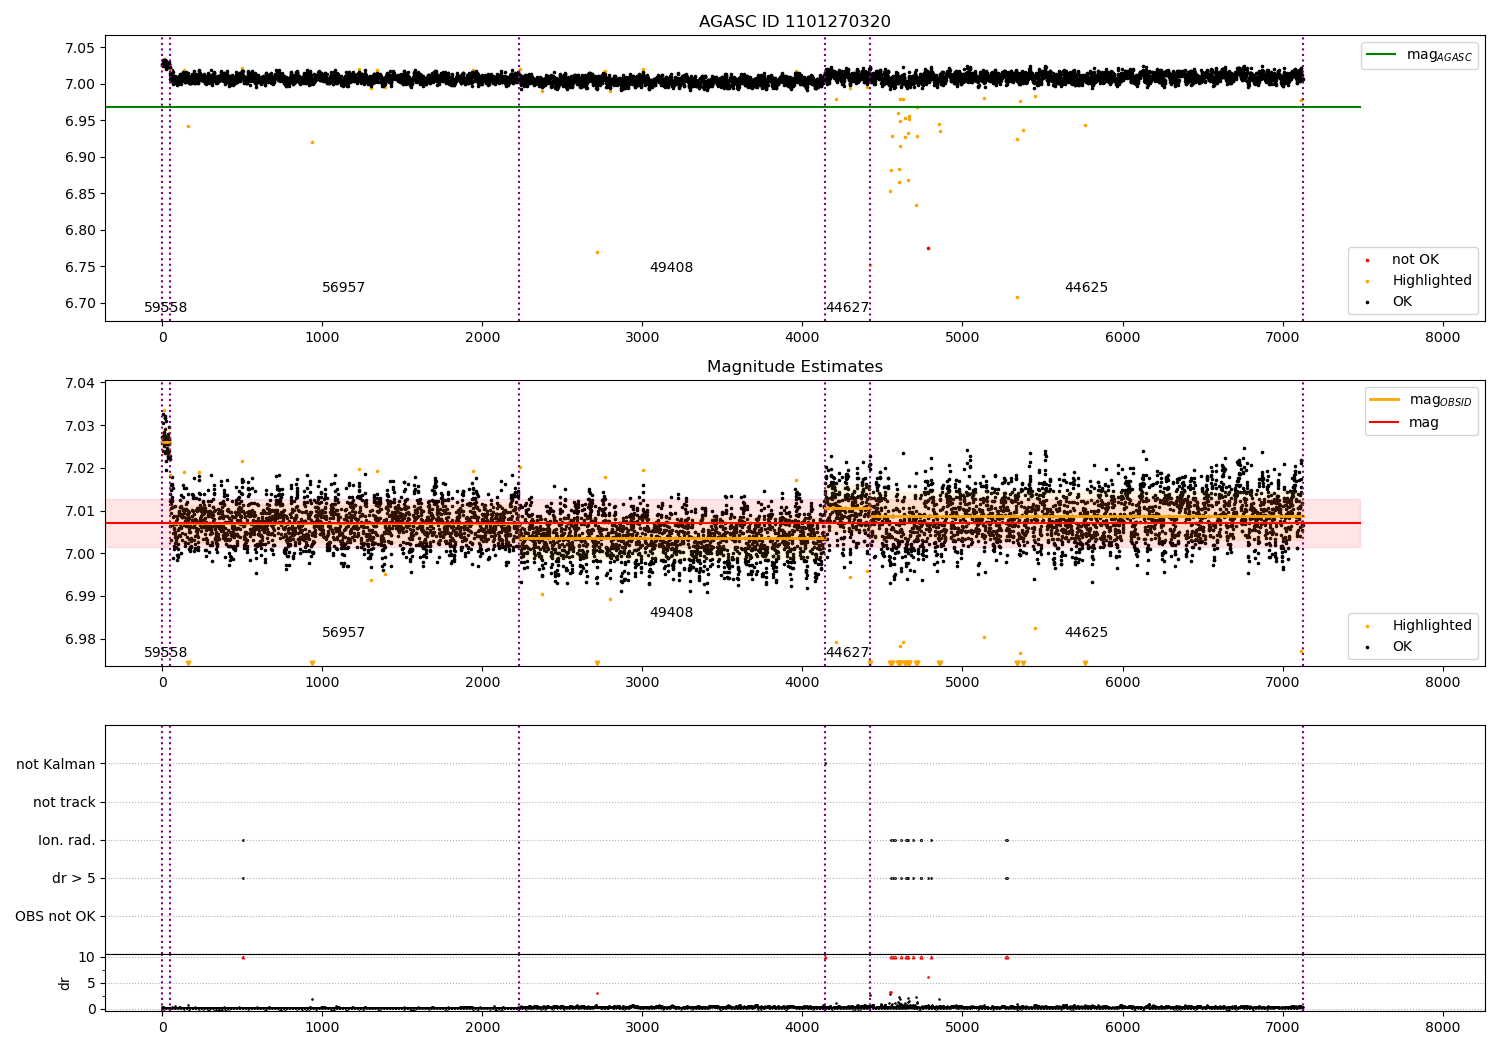Click the 8000 x-tick under the top plot
This screenshot has height=1050, width=1500.
pyautogui.click(x=1442, y=338)
